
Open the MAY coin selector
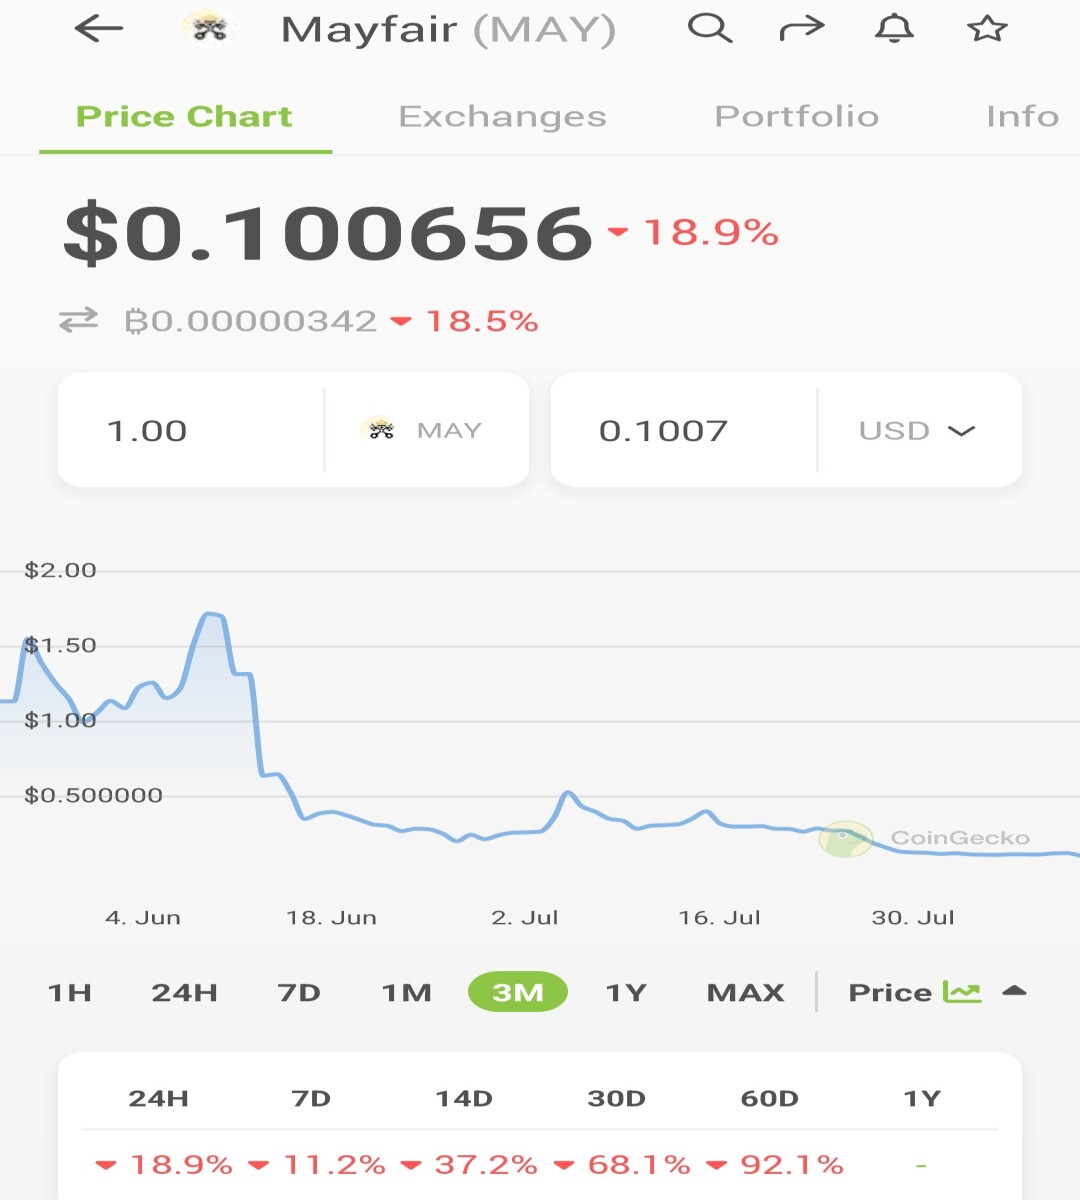click(421, 430)
